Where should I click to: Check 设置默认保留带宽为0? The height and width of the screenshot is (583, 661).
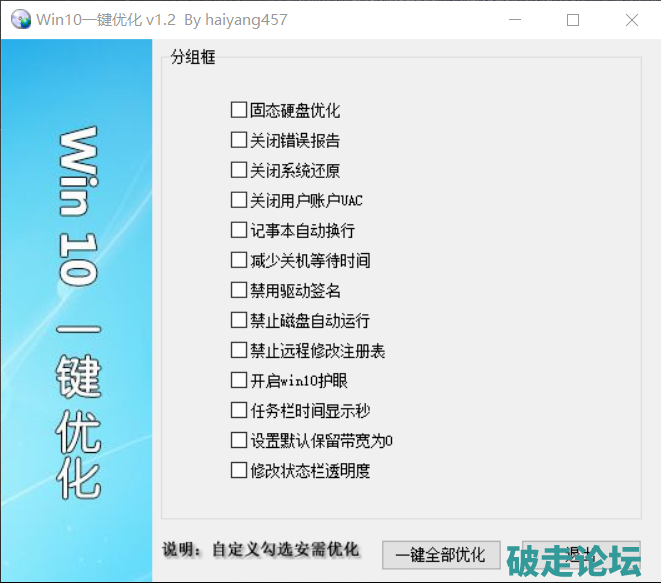click(x=239, y=440)
